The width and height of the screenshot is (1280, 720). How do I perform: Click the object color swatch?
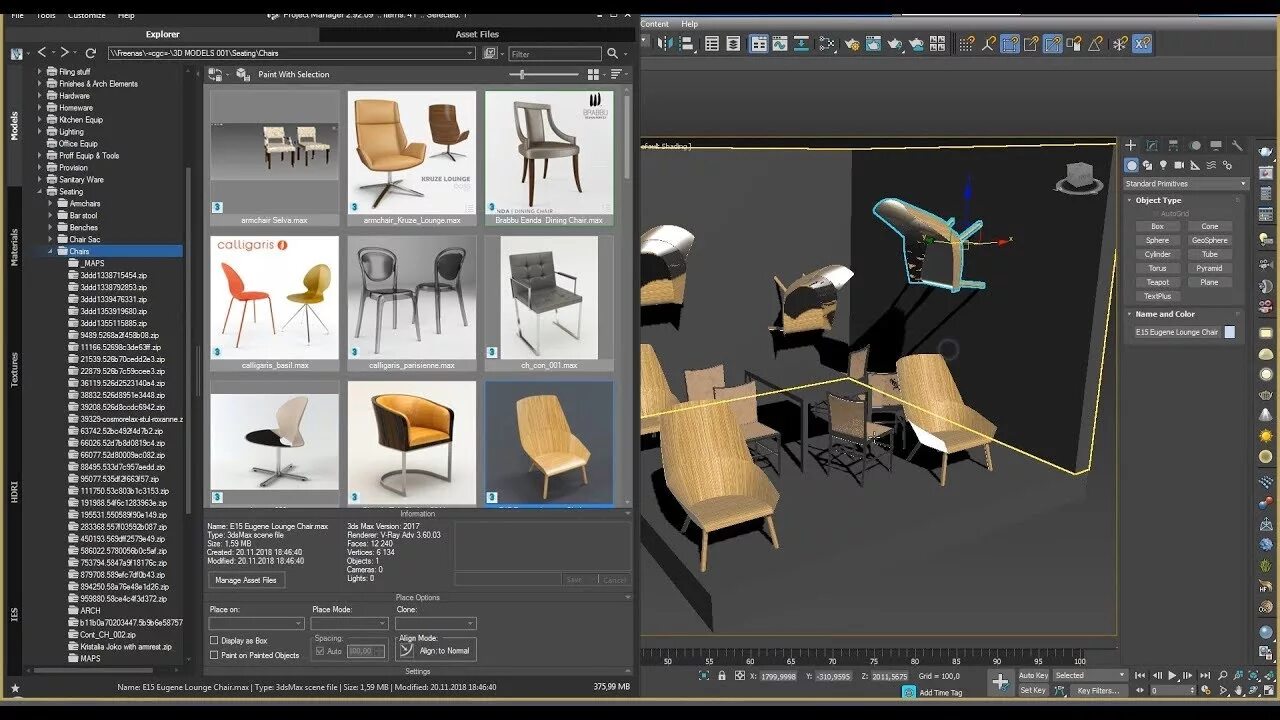(x=1230, y=332)
